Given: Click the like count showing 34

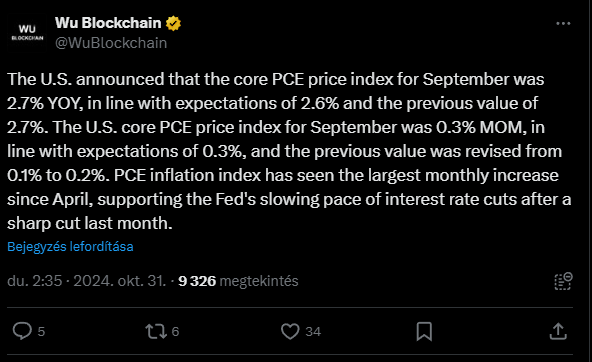Looking at the screenshot, I should click(x=313, y=331).
